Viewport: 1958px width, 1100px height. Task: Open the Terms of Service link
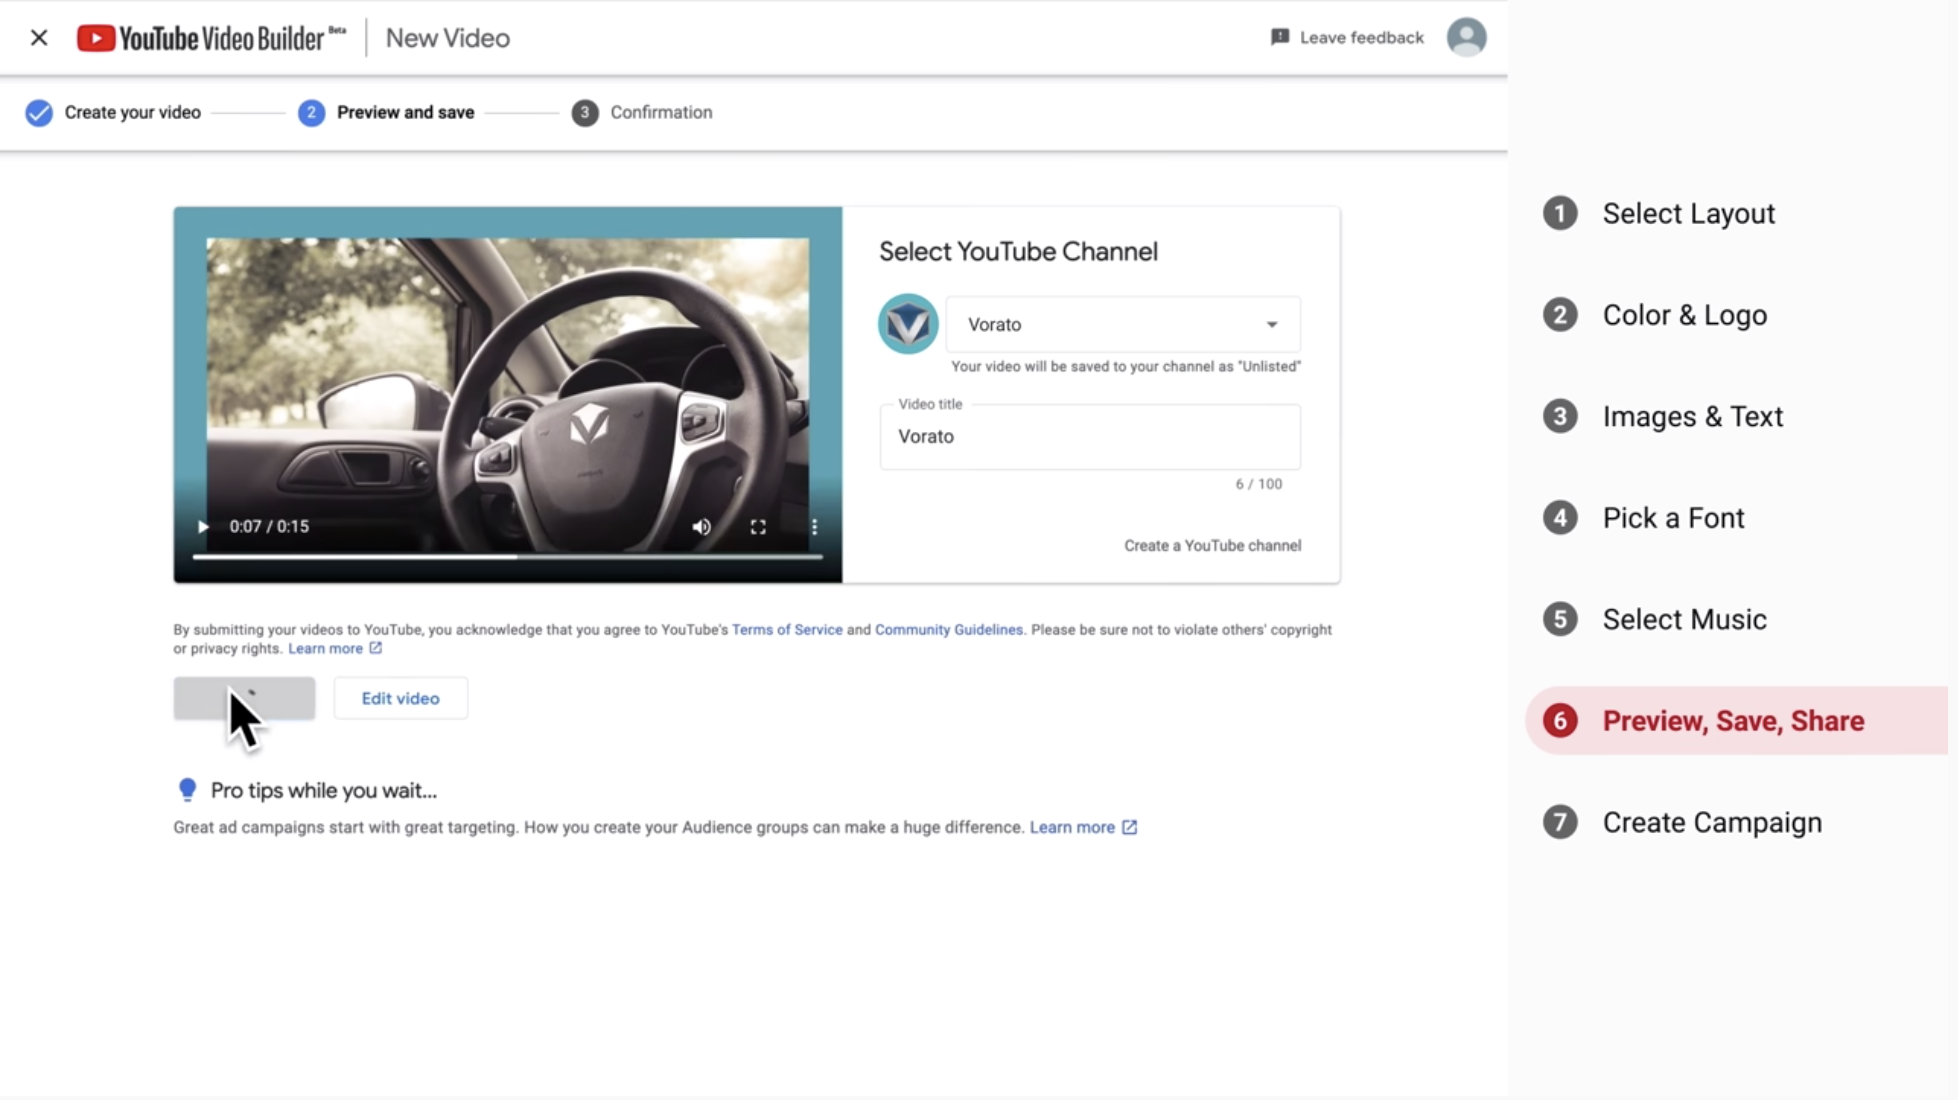pos(787,629)
